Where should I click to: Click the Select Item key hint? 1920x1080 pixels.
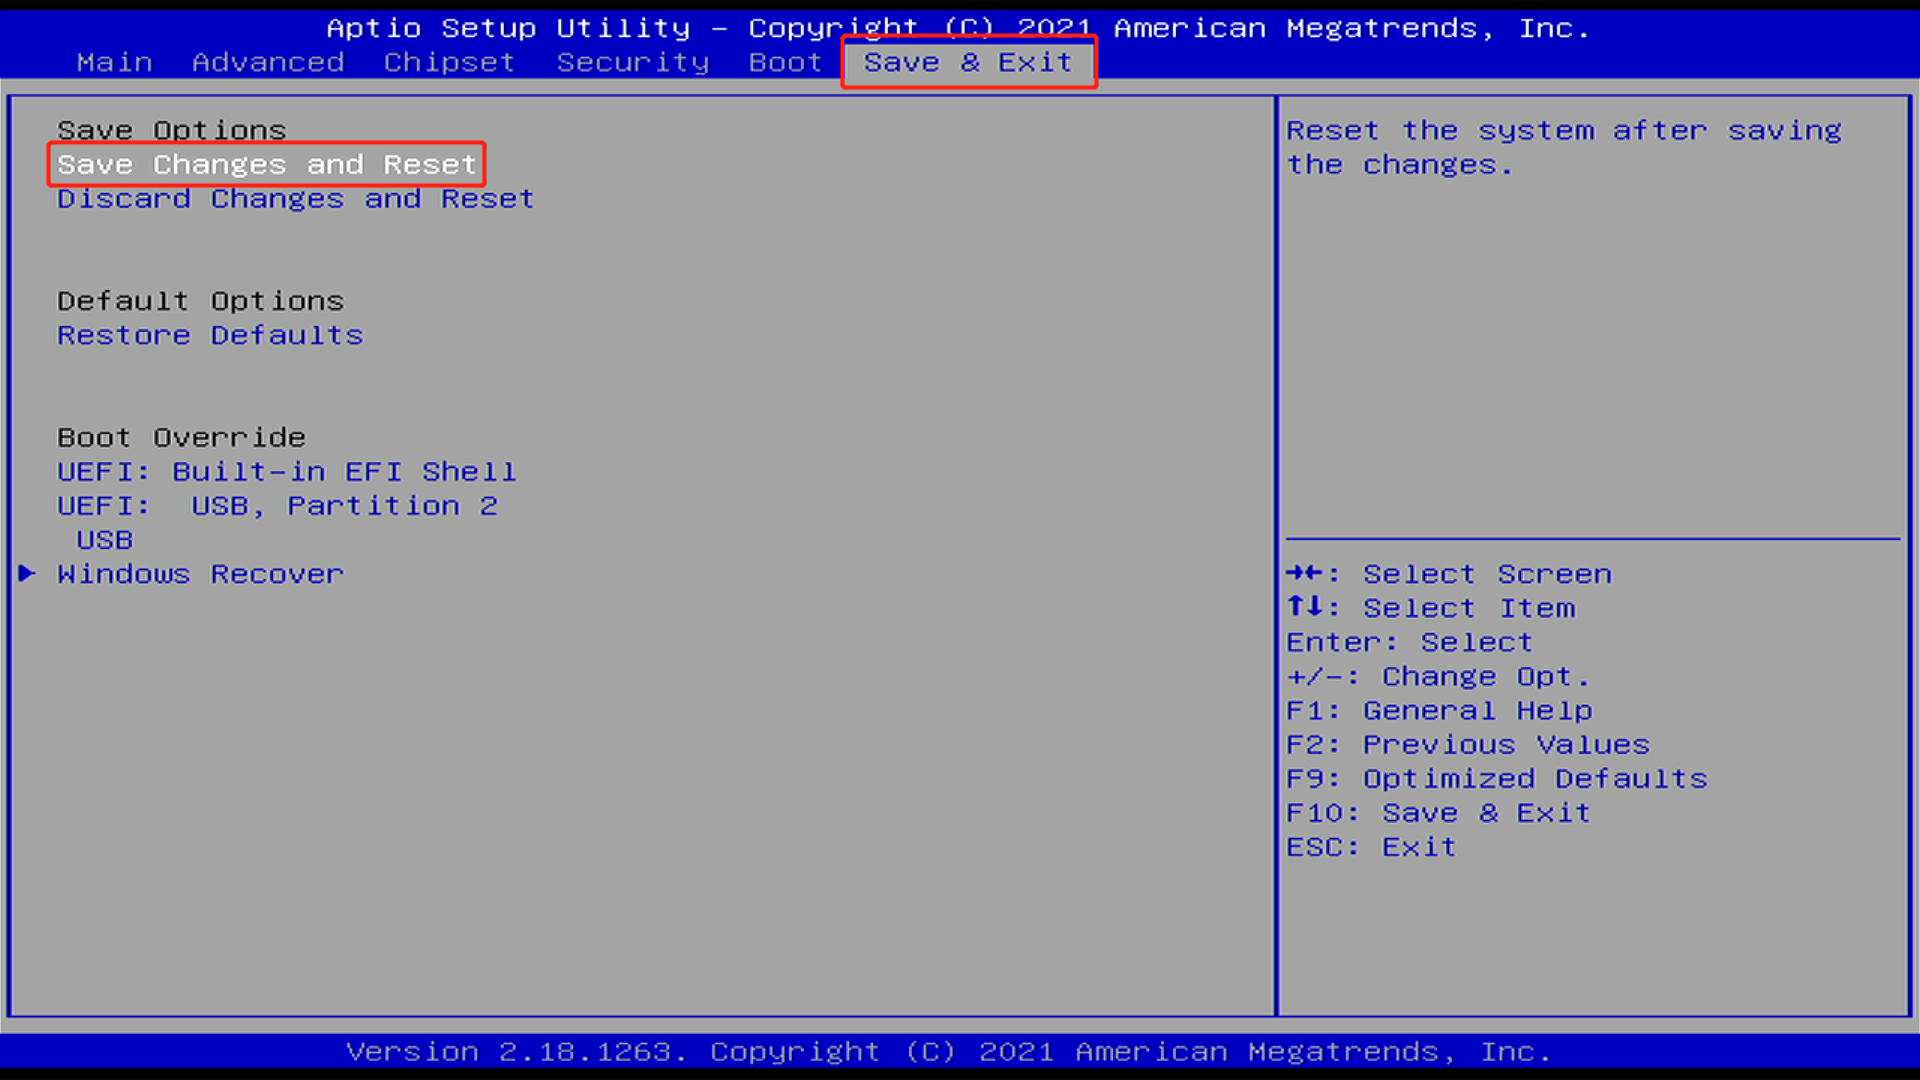point(1431,608)
